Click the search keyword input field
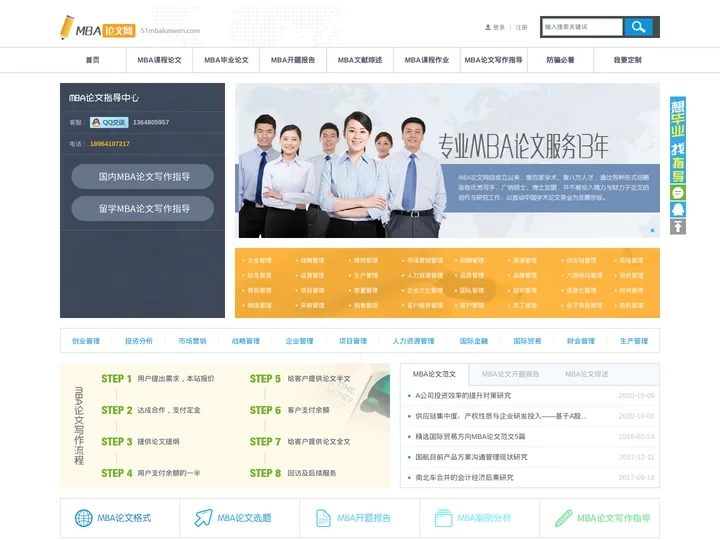The height and width of the screenshot is (540, 720). coord(582,27)
